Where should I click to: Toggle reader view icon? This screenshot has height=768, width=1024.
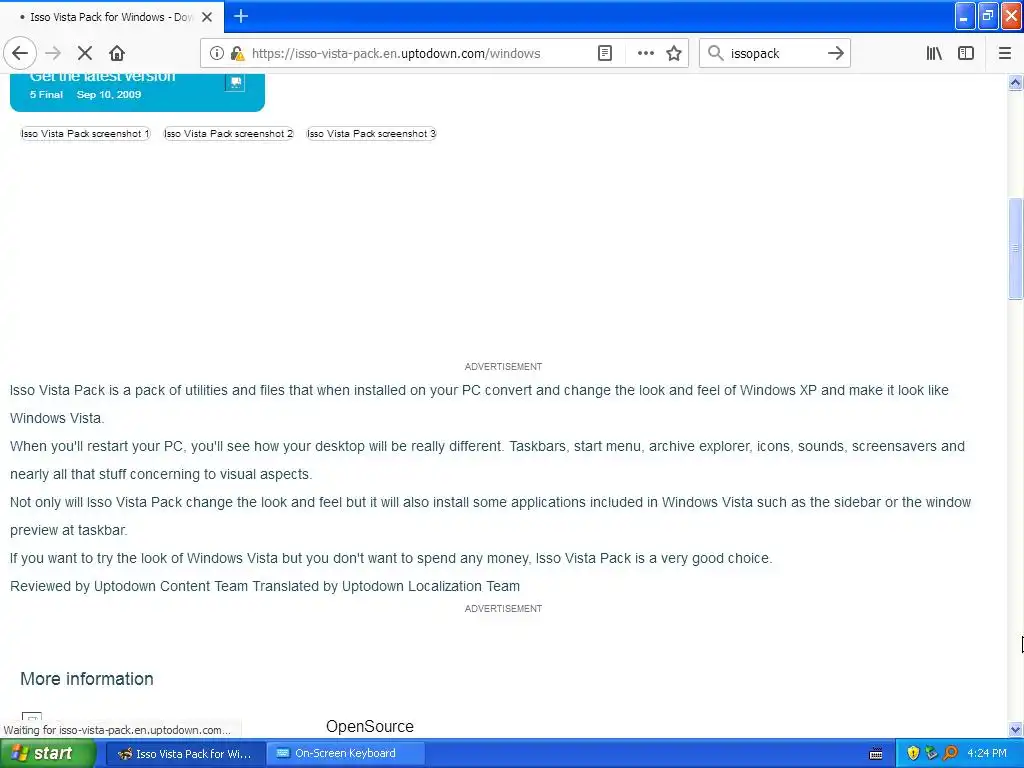pos(605,54)
